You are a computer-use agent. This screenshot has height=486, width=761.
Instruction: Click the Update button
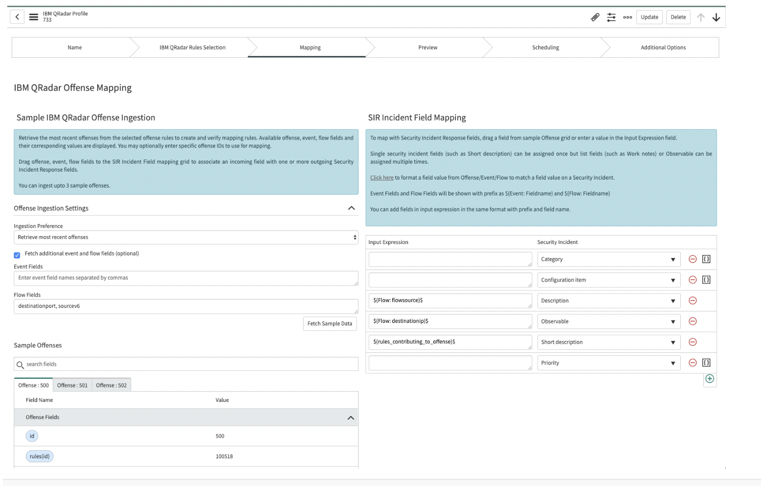point(649,17)
